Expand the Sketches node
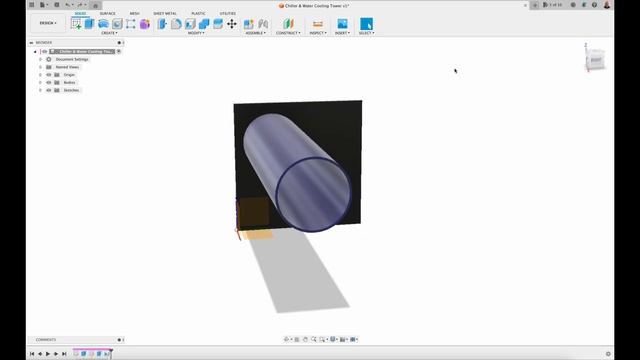 tap(40, 90)
